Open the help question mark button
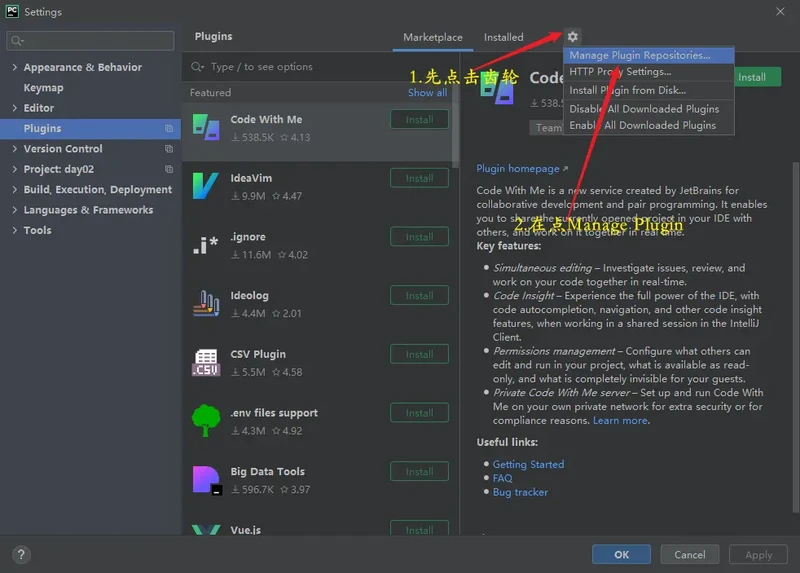 [21, 554]
